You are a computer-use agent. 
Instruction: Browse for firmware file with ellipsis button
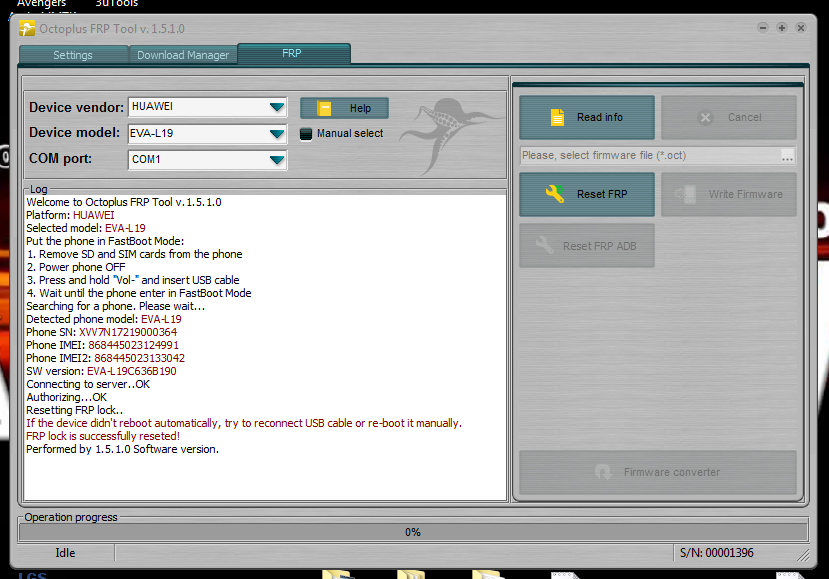787,155
